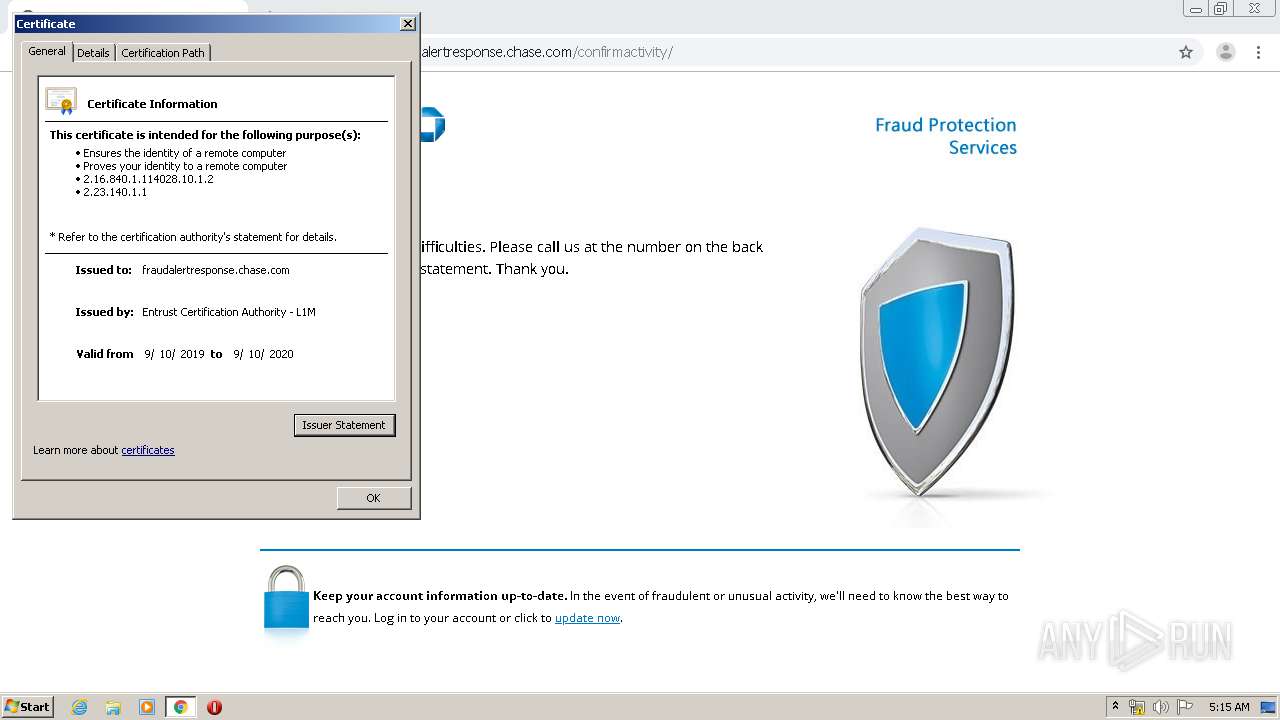The height and width of the screenshot is (720, 1280).
Task: Open the network tray icon
Action: (1137, 707)
